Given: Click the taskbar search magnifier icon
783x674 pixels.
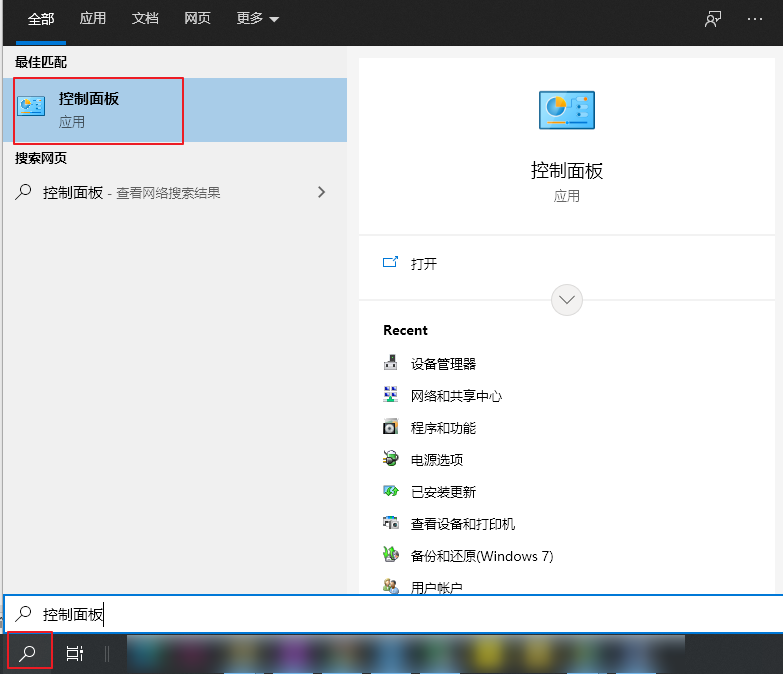Looking at the screenshot, I should click(x=28, y=653).
